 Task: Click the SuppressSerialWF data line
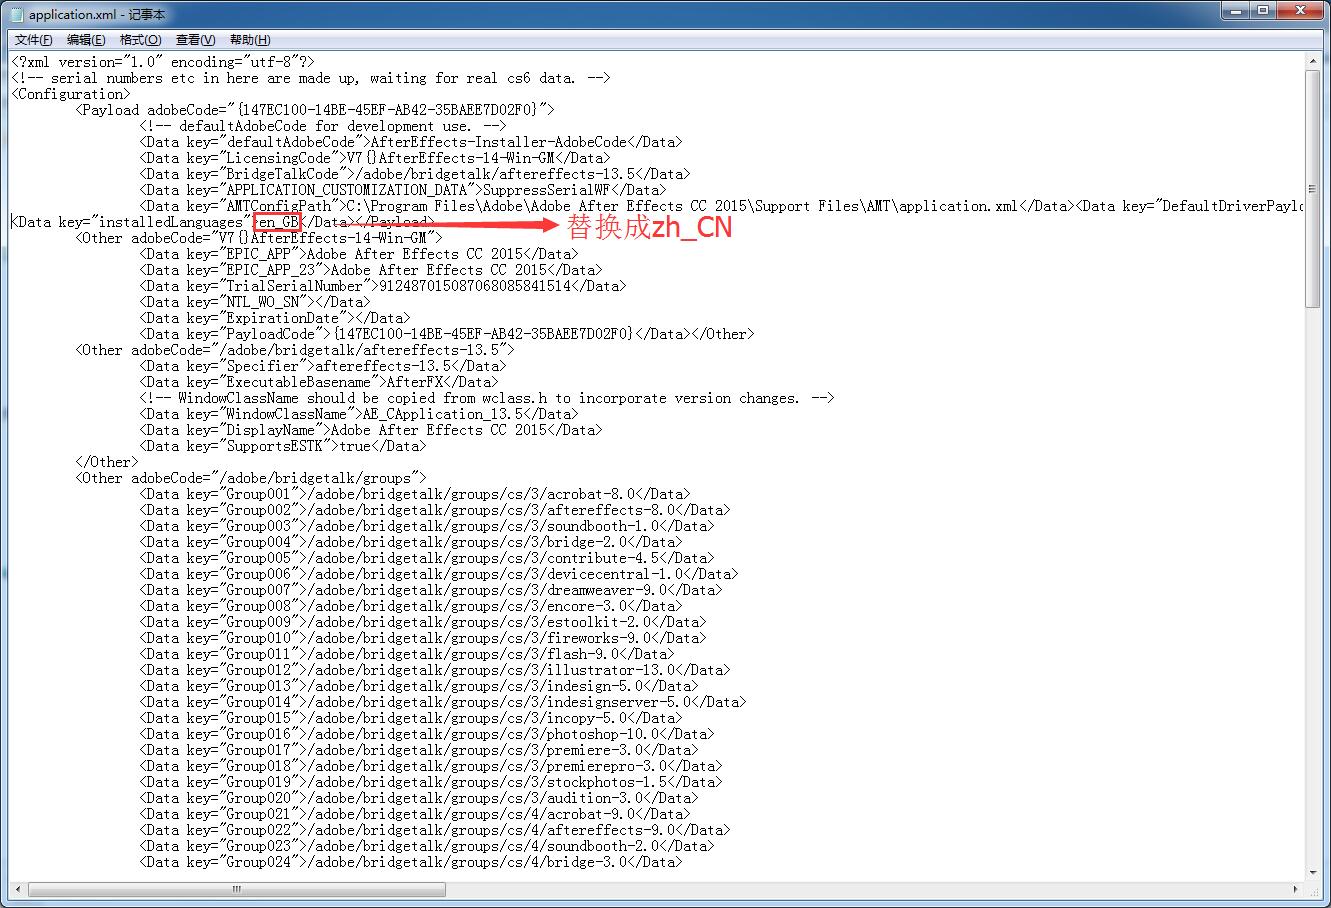402,190
